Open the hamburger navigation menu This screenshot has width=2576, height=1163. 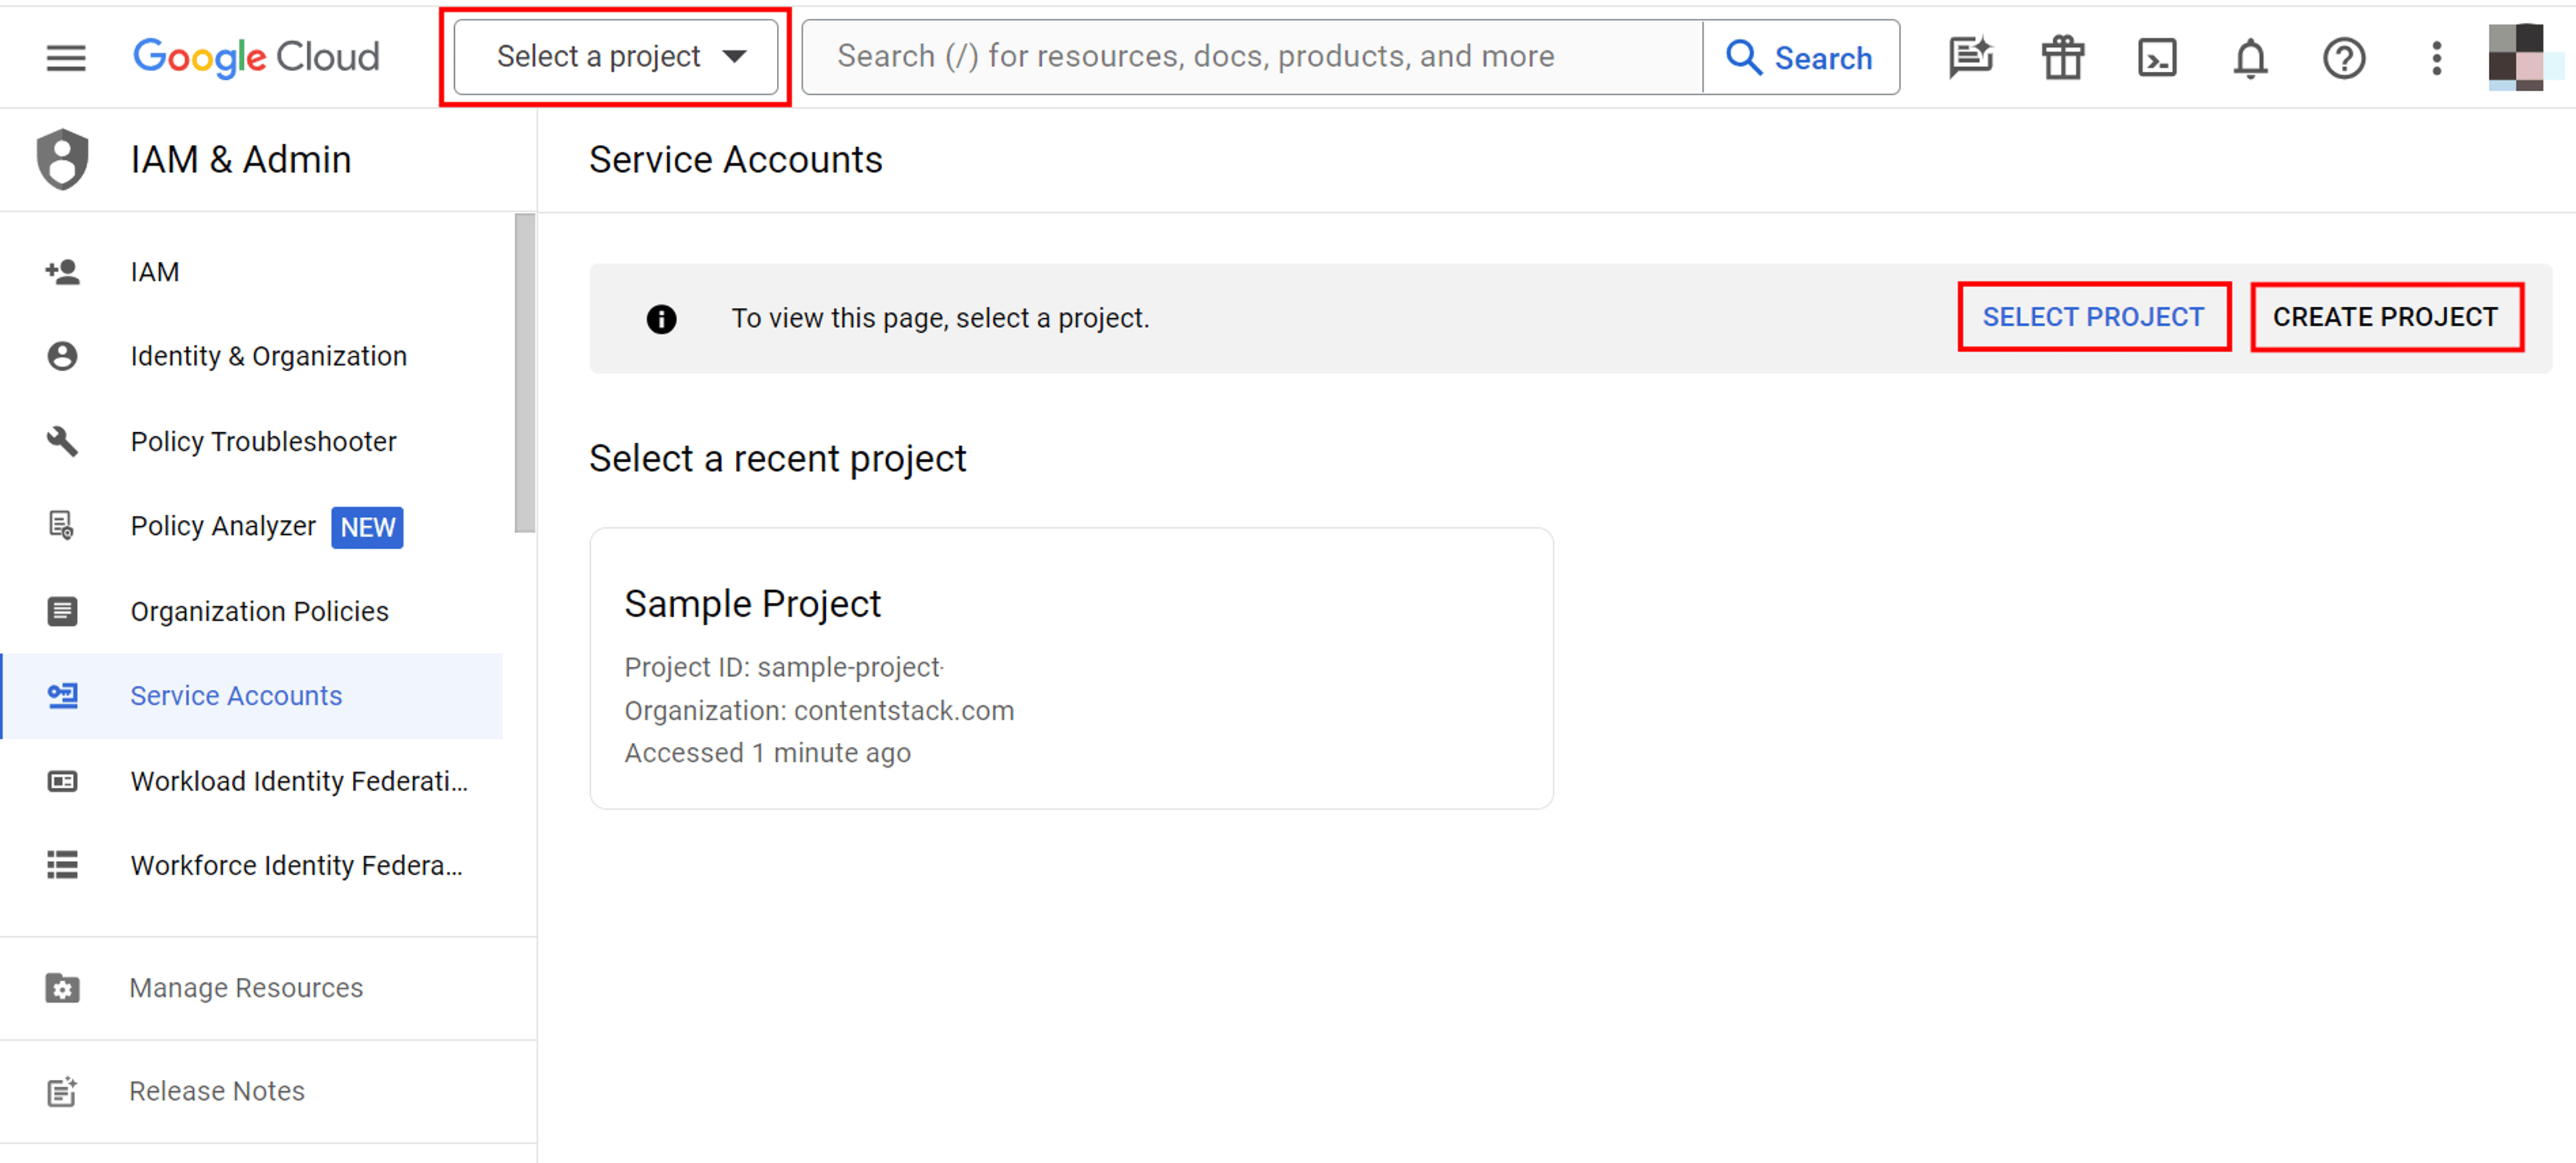click(x=66, y=58)
